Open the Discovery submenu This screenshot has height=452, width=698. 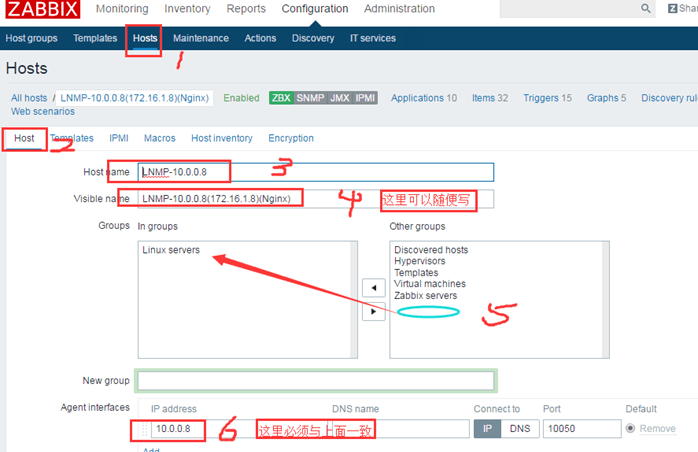pos(313,38)
